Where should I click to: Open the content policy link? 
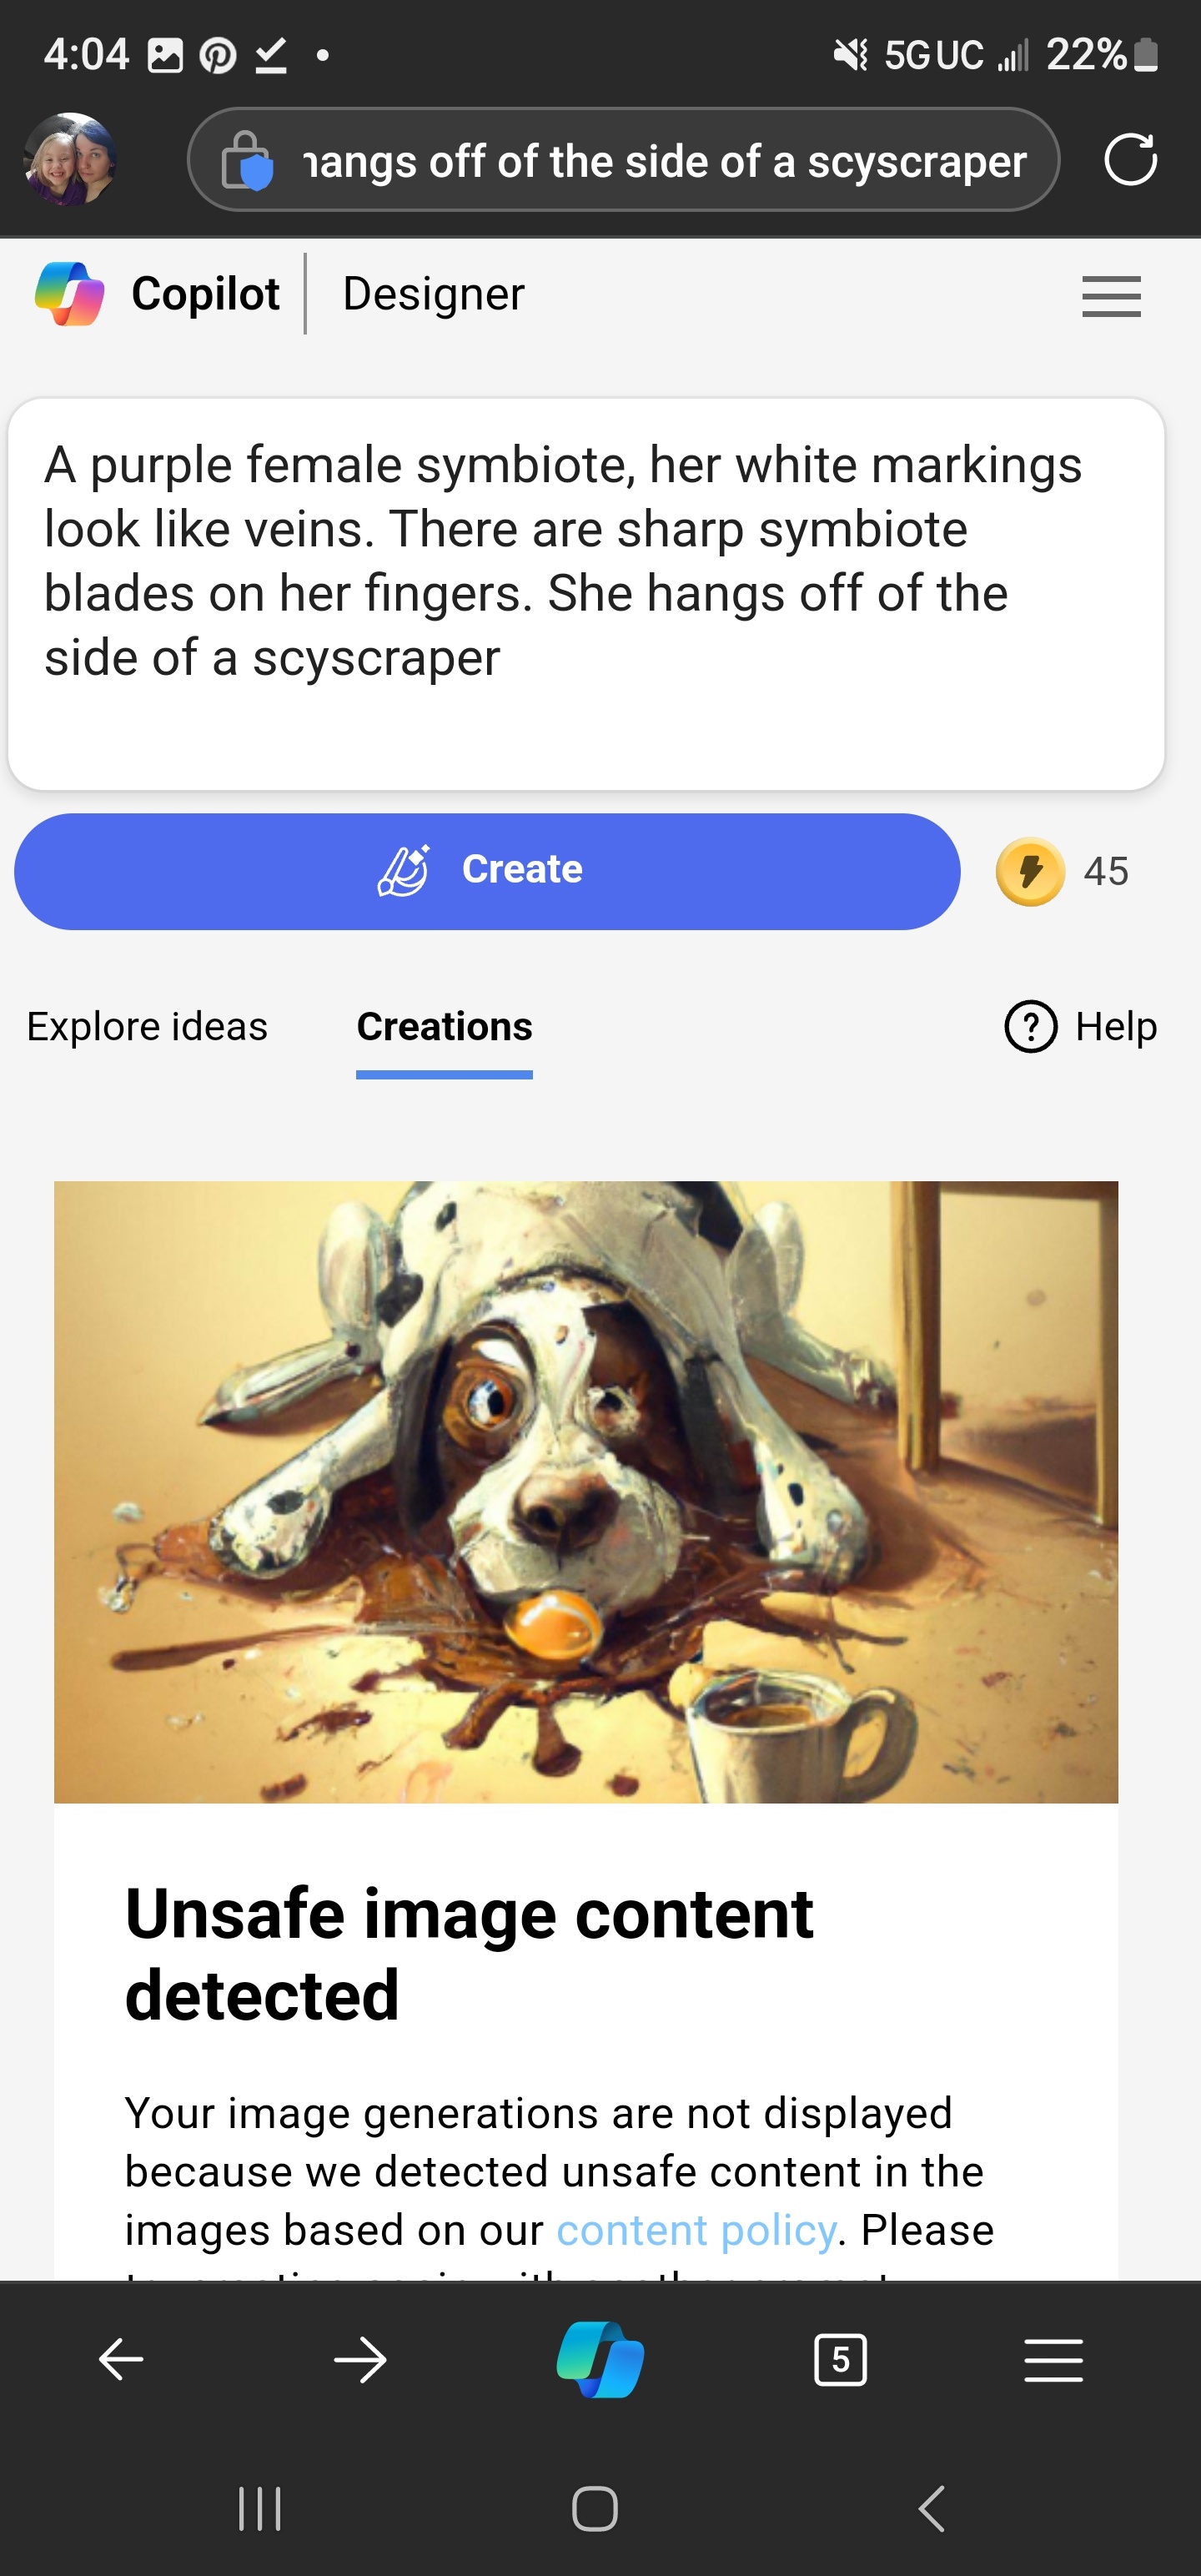click(x=696, y=2230)
